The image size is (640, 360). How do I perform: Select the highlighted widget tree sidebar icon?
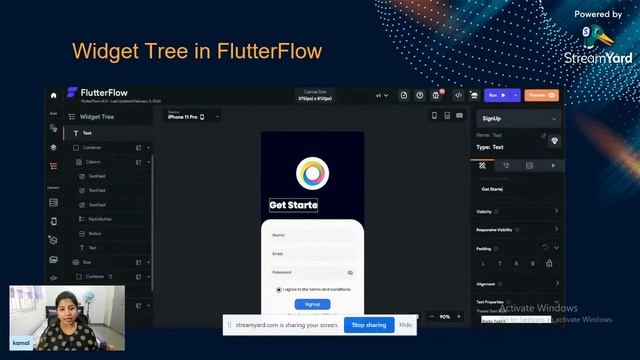[x=53, y=166]
